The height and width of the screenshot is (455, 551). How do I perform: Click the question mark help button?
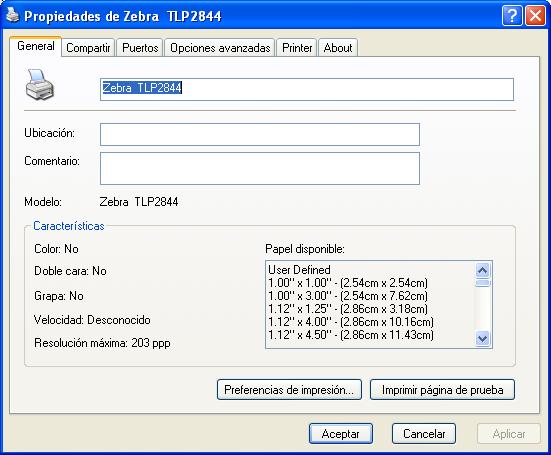pyautogui.click(x=512, y=15)
